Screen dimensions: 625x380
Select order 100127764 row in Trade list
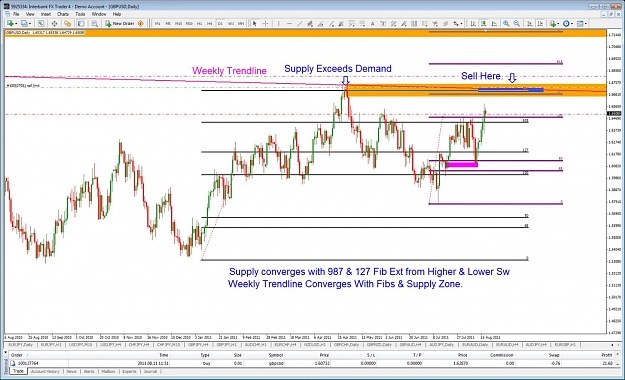311,363
